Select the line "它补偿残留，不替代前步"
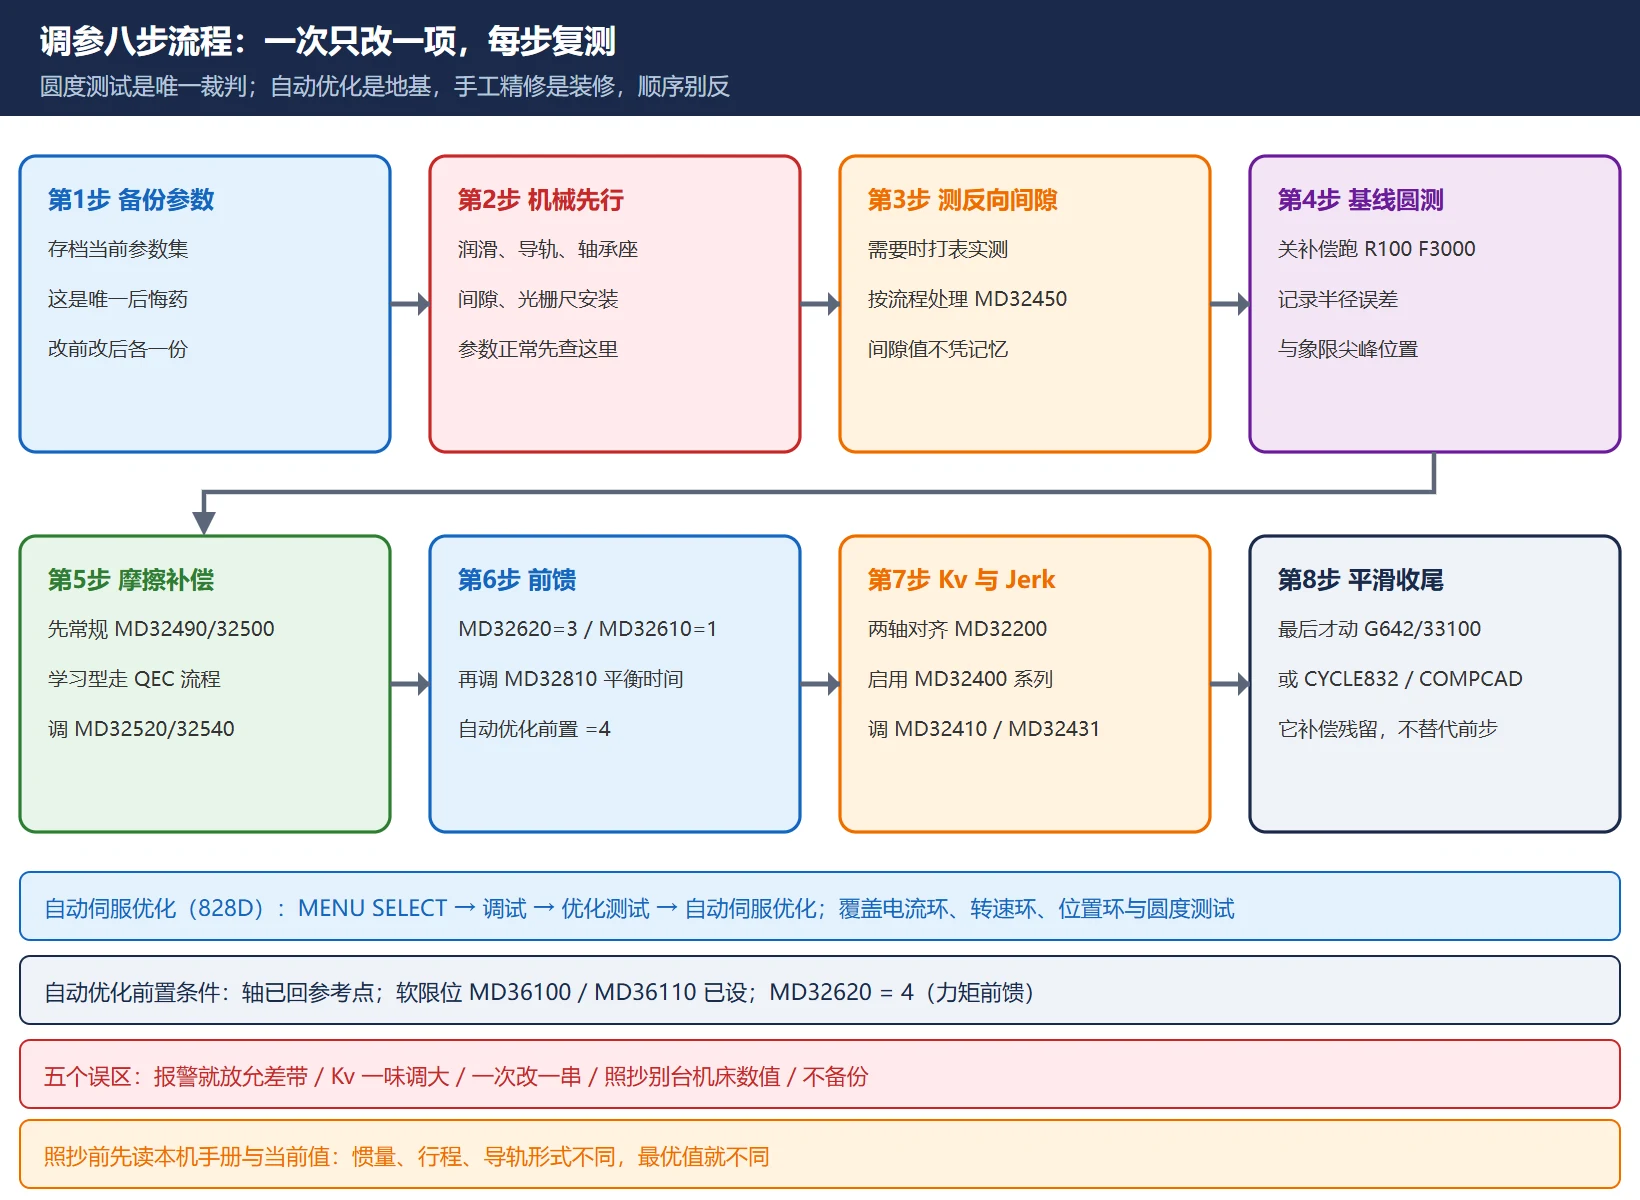Viewport: 1640px width, 1200px height. [x=1388, y=729]
